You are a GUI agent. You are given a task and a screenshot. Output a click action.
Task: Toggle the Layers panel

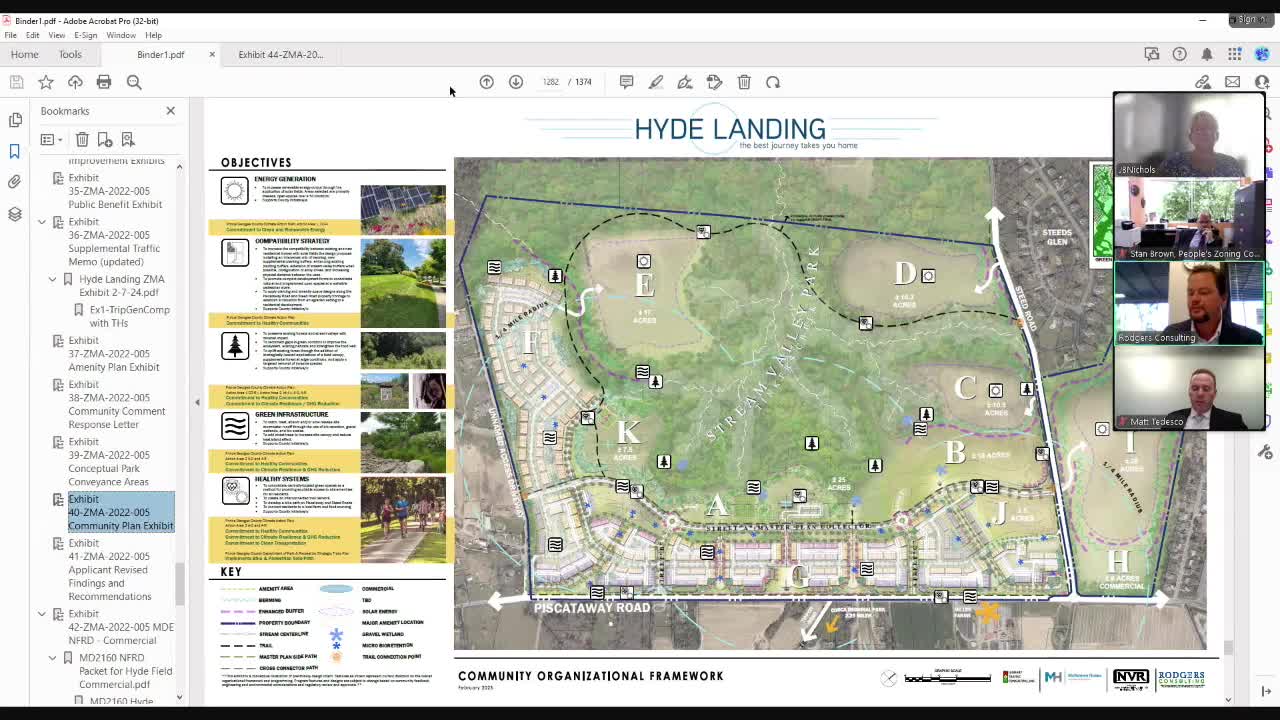pos(15,214)
